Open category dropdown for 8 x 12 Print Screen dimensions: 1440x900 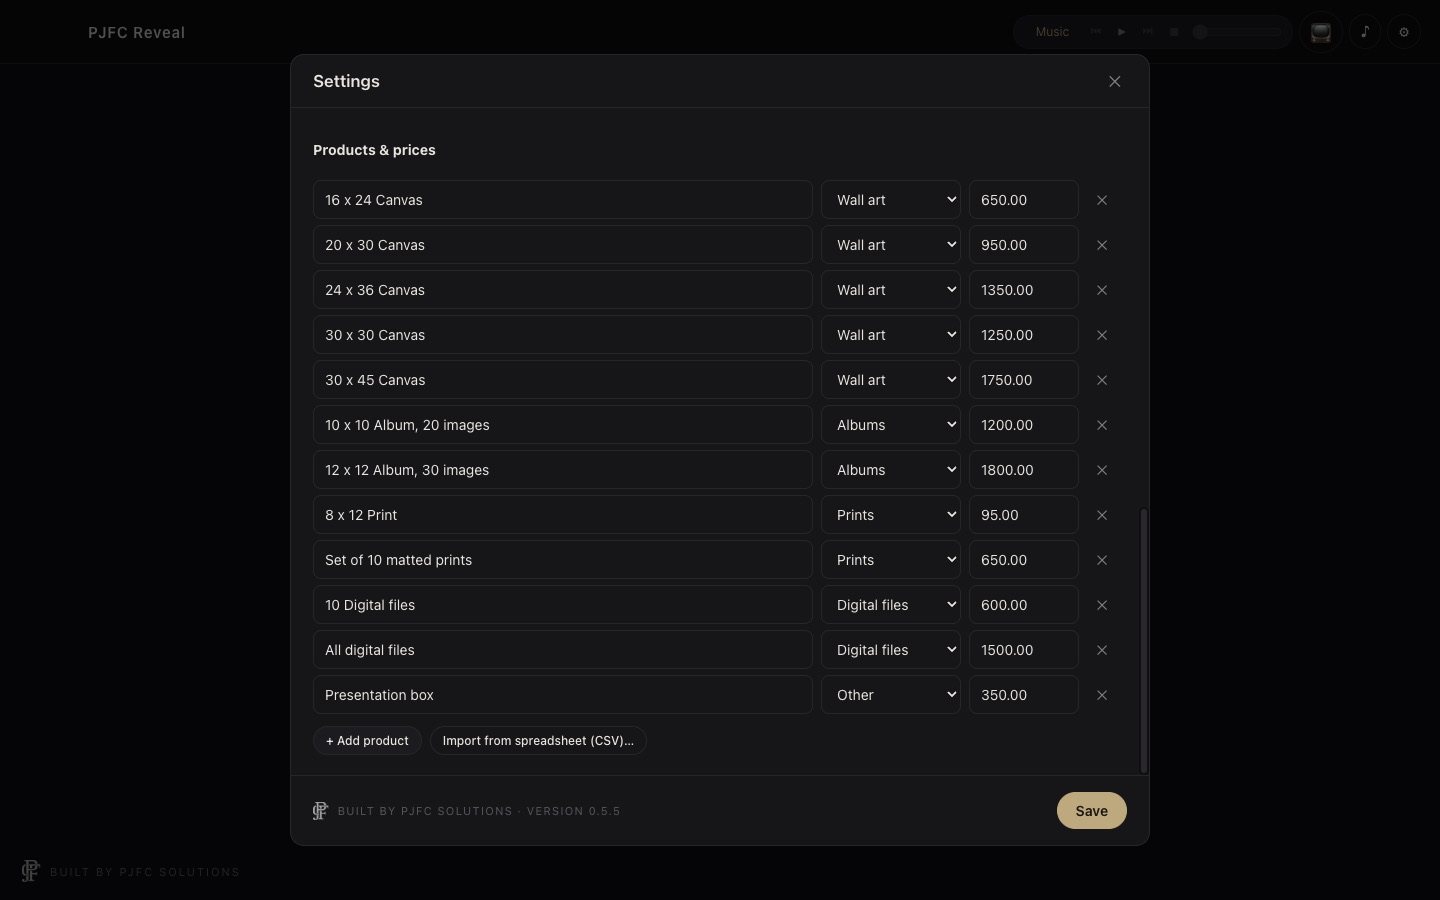pos(891,515)
